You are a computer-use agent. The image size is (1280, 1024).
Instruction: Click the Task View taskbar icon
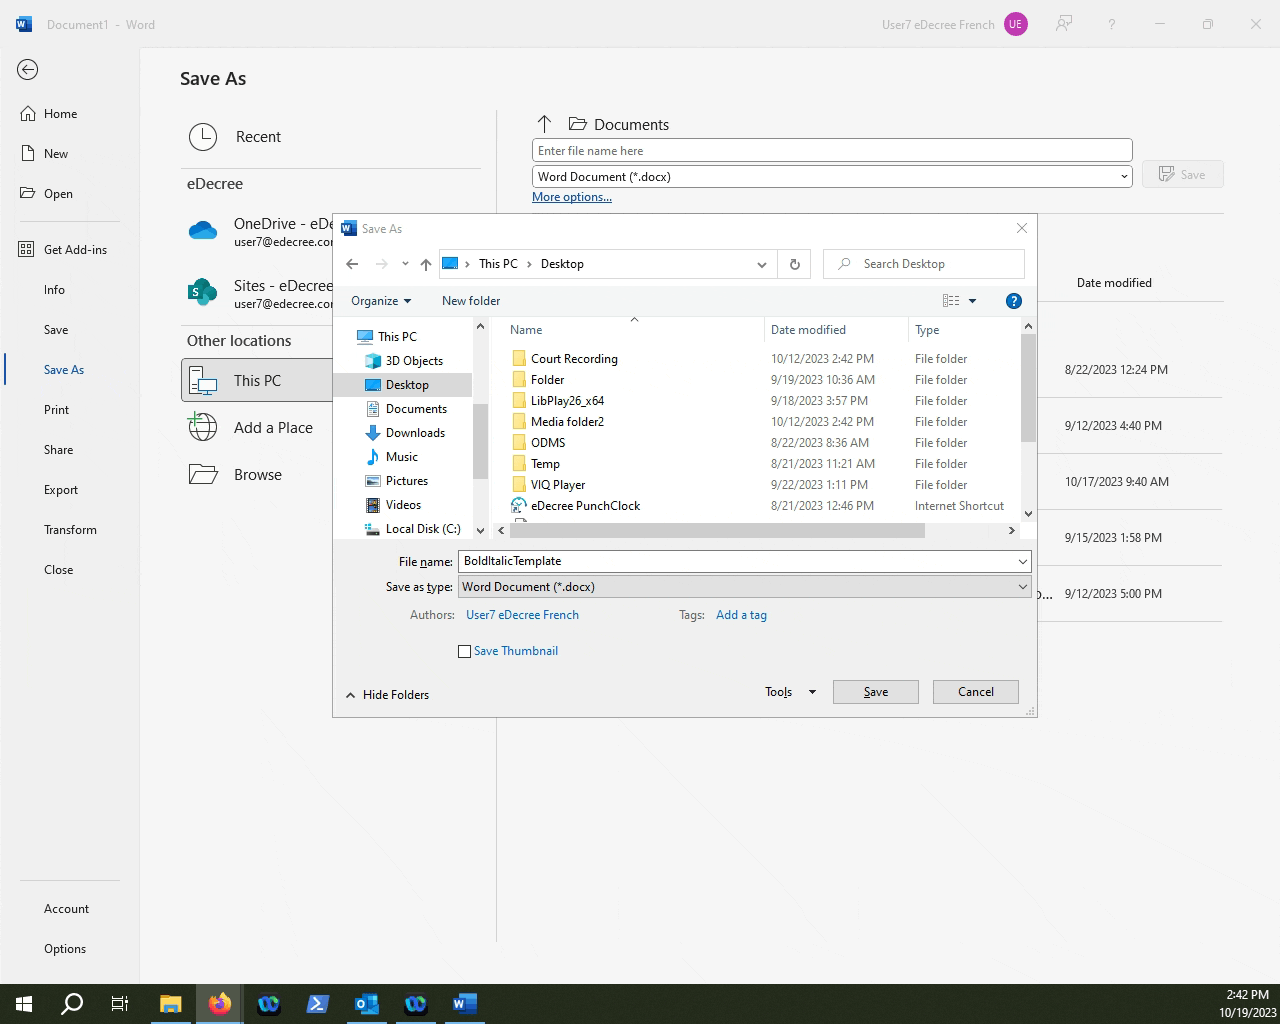point(120,1004)
